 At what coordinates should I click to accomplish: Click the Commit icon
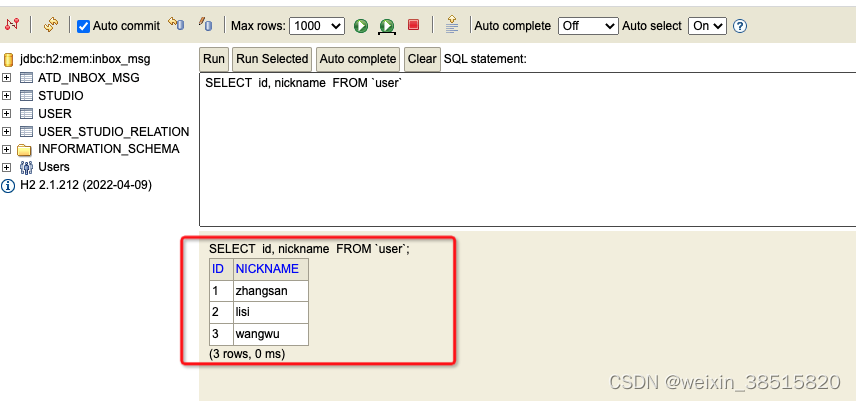click(x=206, y=24)
